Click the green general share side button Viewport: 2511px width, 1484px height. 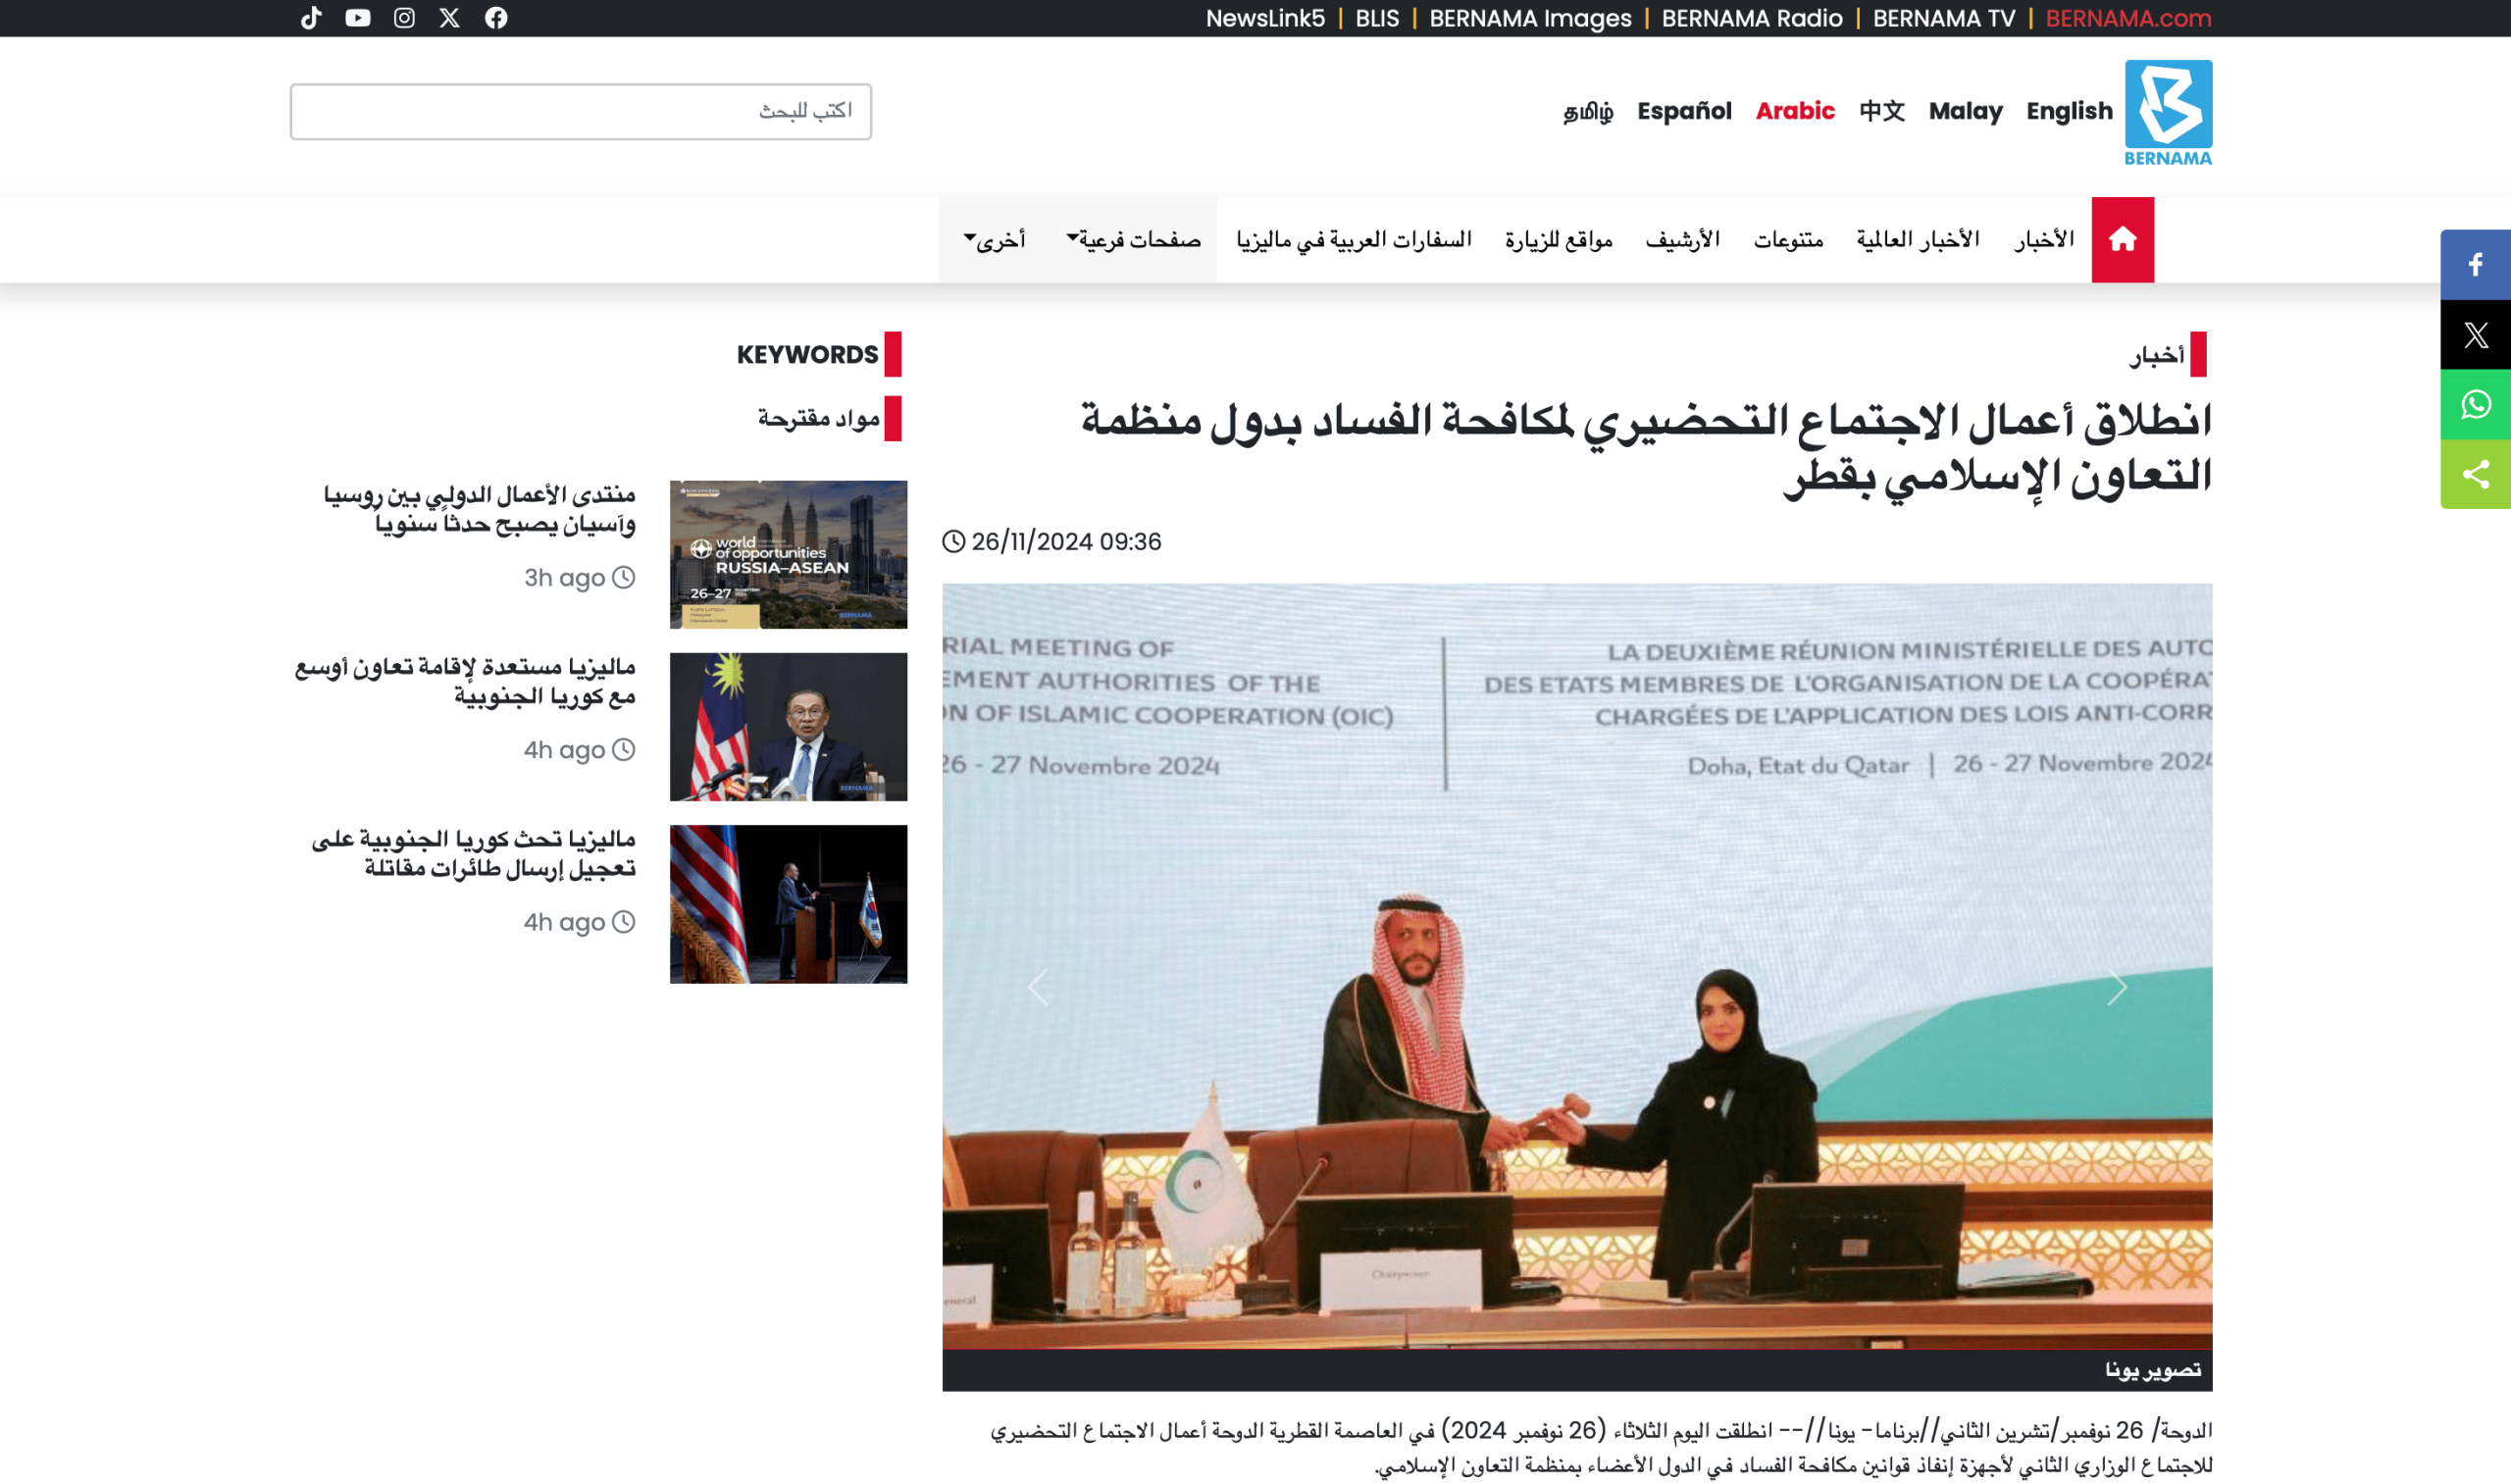pyautogui.click(x=2475, y=474)
